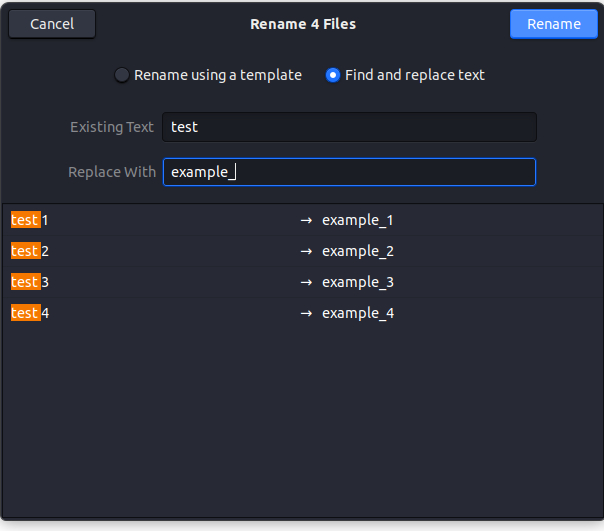Click the arrow icon before example_2
This screenshot has width=604, height=531.
pos(306,251)
